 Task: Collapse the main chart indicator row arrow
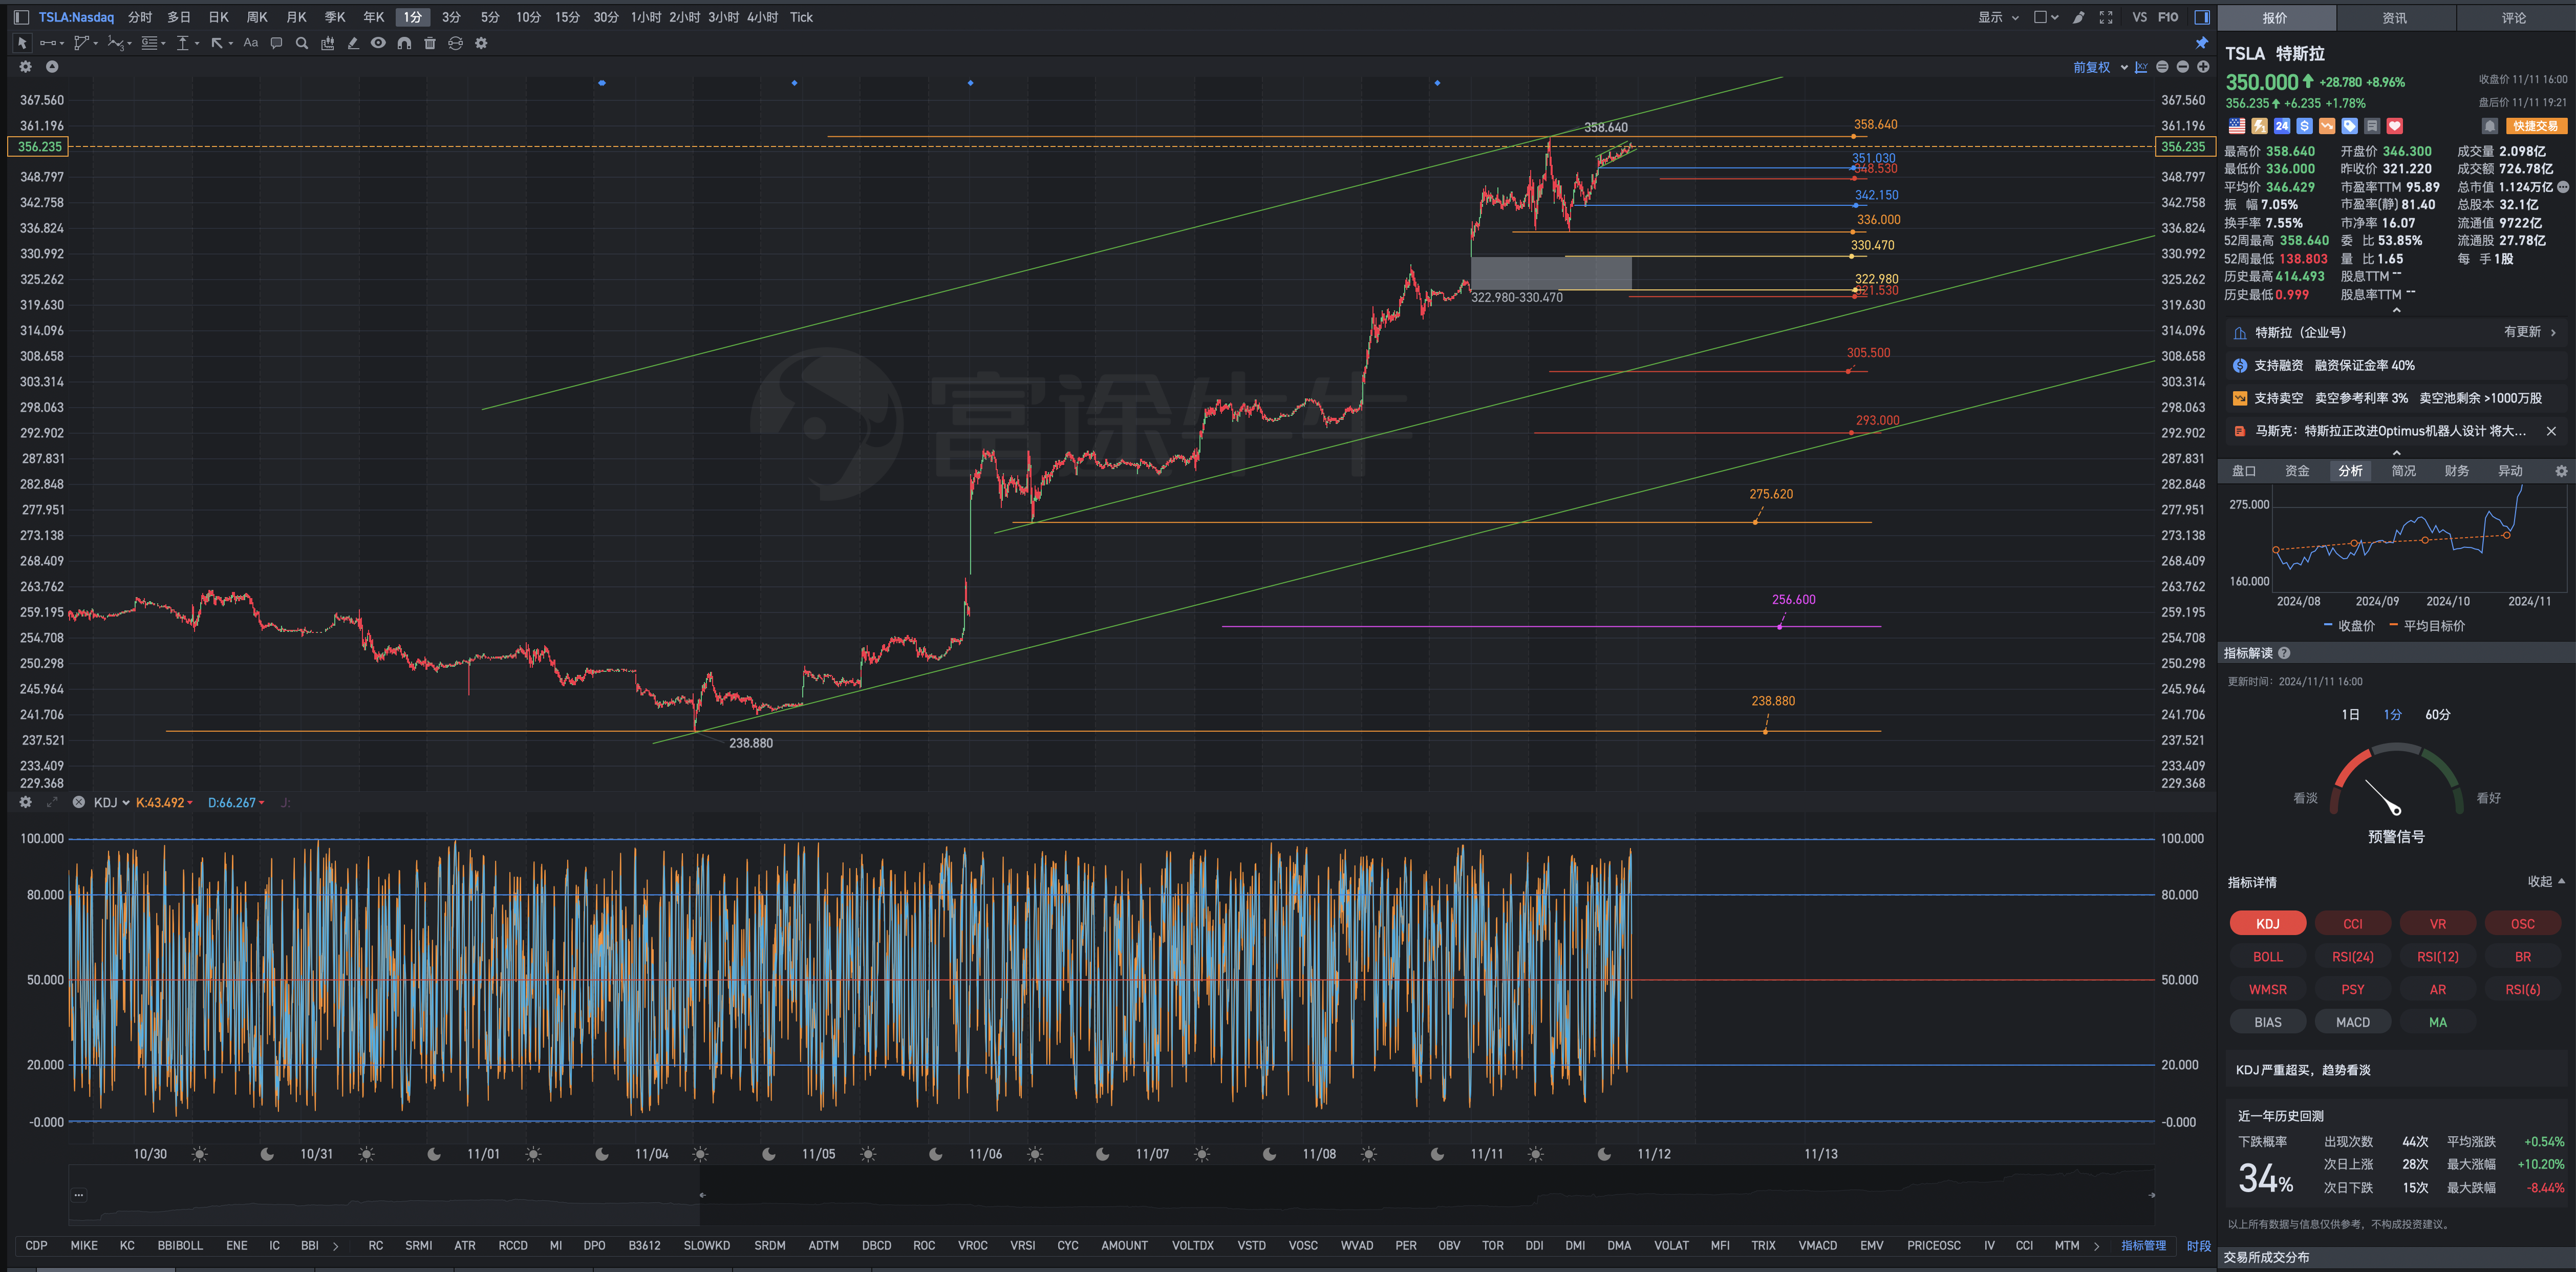point(52,67)
